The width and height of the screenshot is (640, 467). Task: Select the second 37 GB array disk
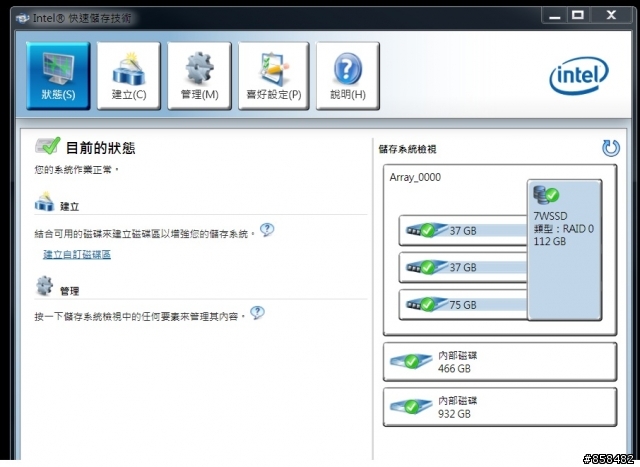[463, 267]
